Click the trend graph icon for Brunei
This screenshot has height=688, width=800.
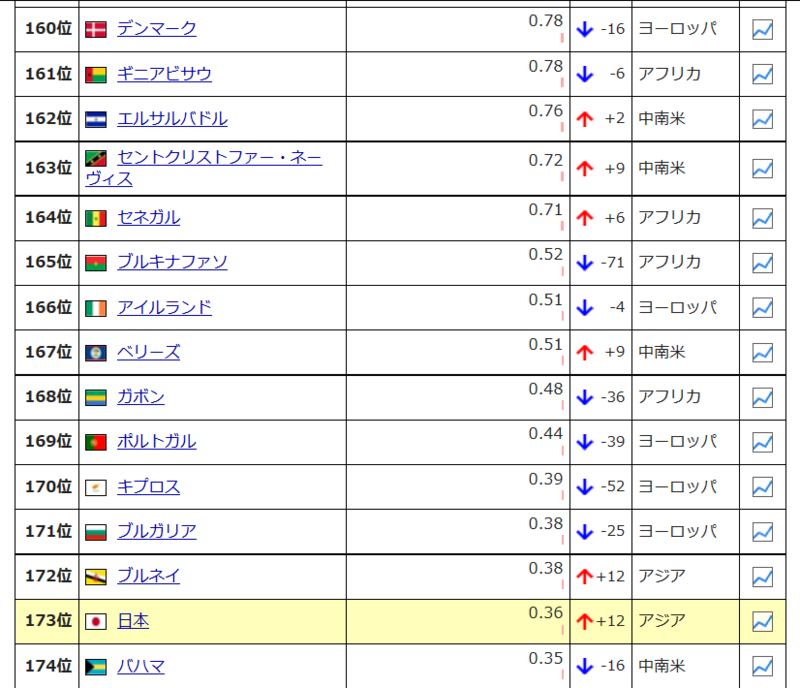coord(762,576)
